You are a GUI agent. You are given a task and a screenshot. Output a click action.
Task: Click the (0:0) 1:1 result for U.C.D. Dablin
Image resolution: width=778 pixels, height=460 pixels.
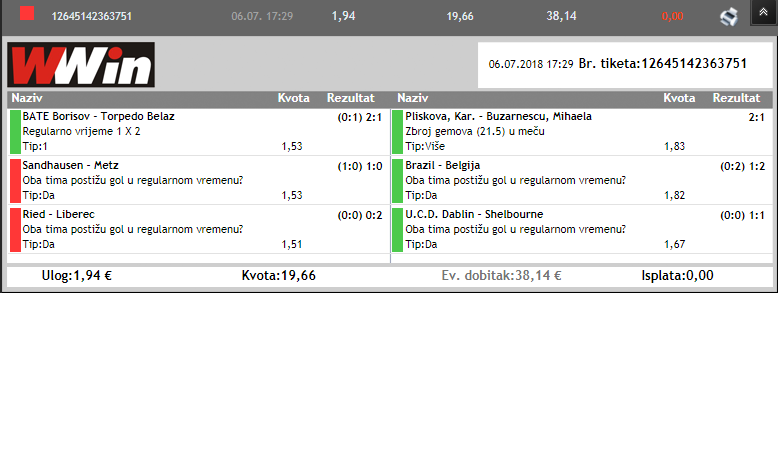pyautogui.click(x=742, y=215)
